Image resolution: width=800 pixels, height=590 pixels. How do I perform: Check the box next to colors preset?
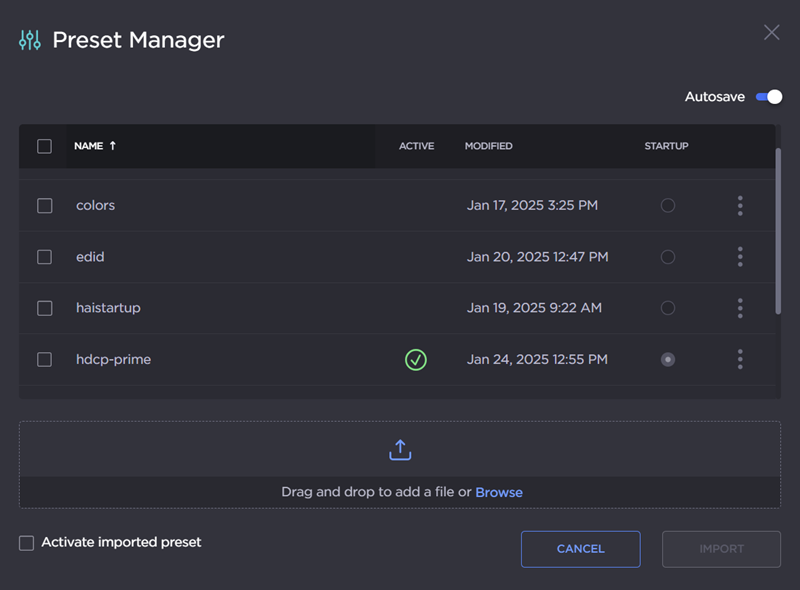(45, 206)
